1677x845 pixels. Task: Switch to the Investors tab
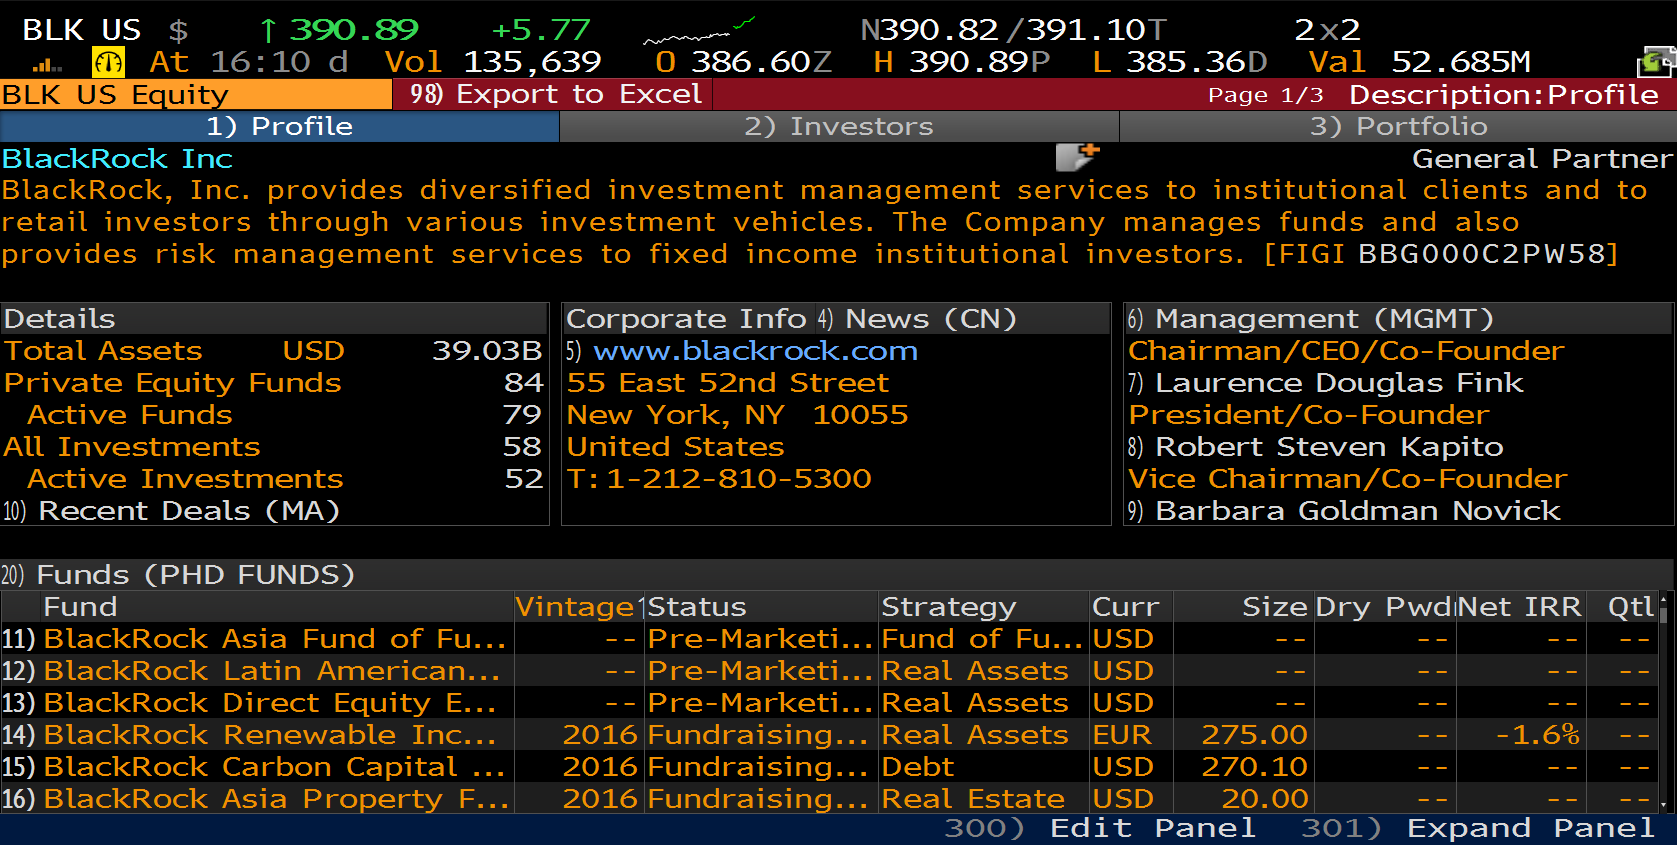838,126
